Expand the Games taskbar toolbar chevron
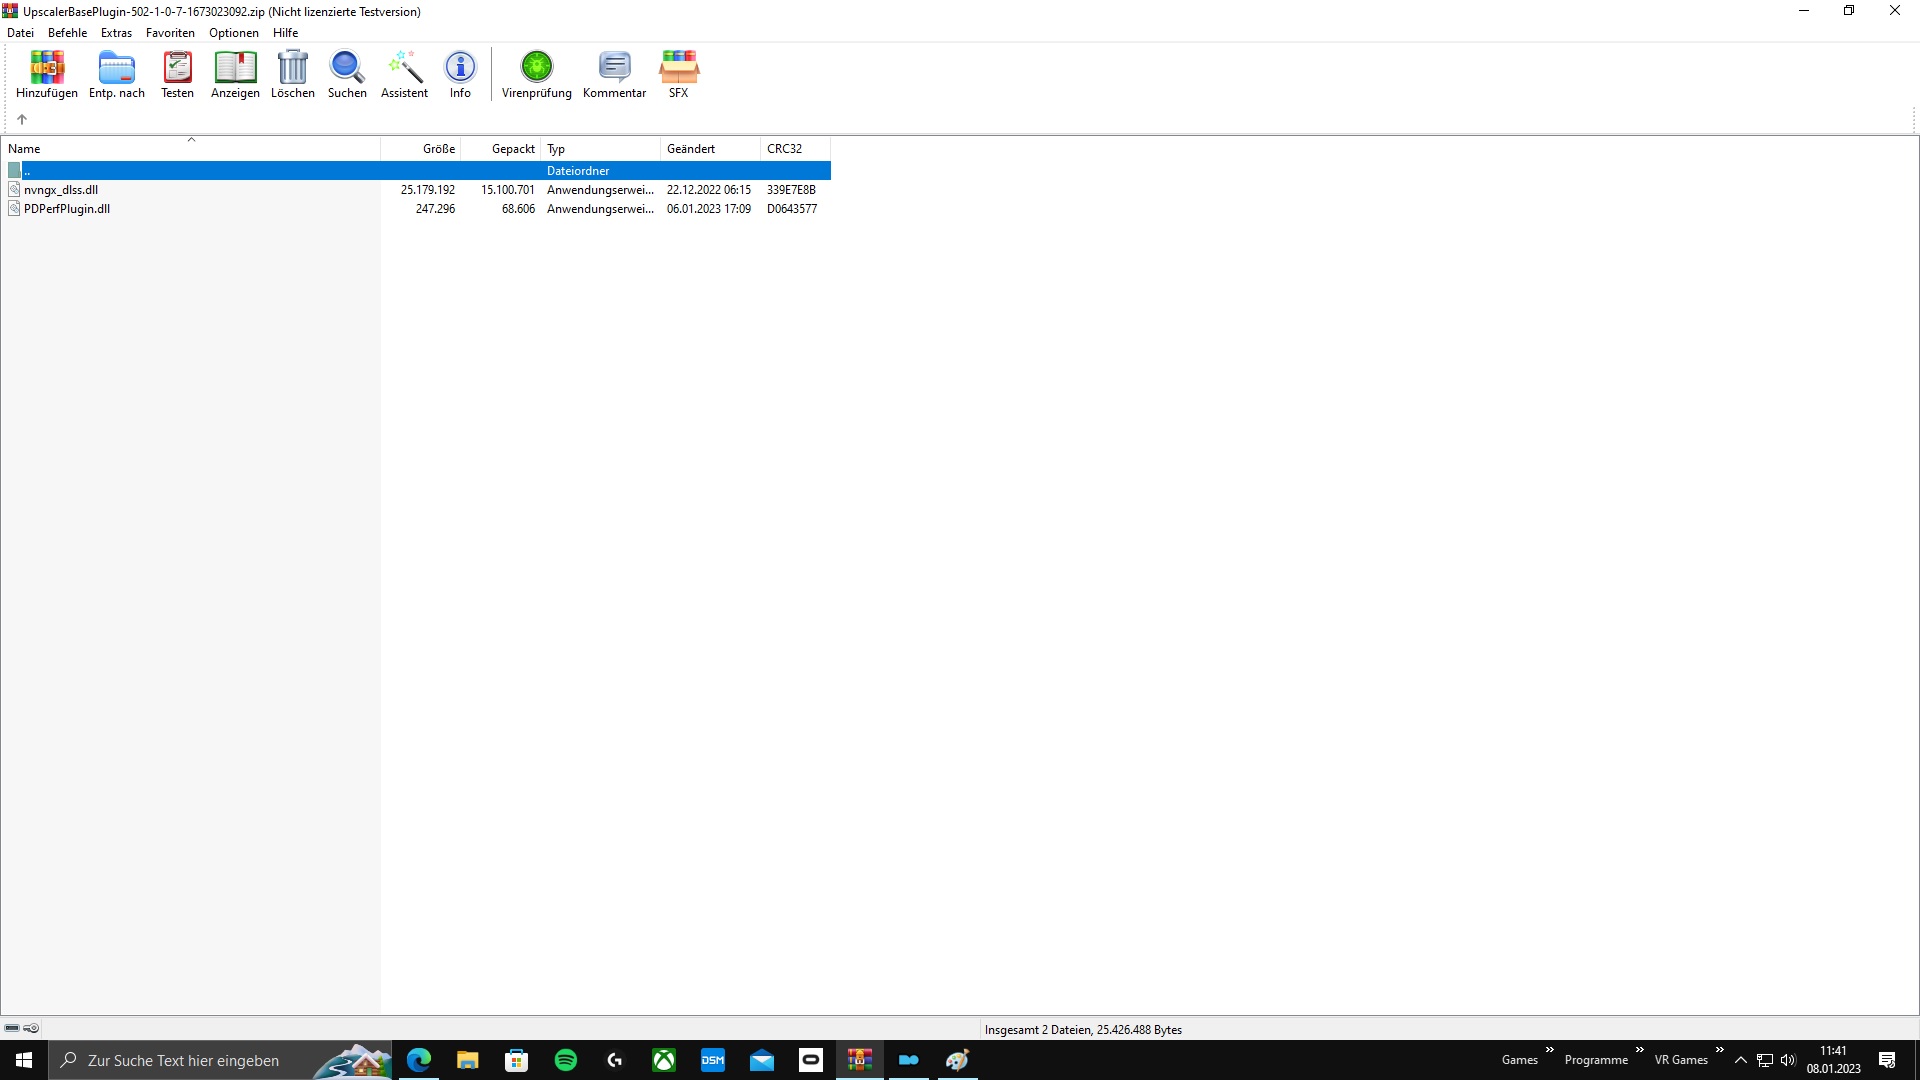Image resolution: width=1920 pixels, height=1080 pixels. (x=1549, y=1050)
